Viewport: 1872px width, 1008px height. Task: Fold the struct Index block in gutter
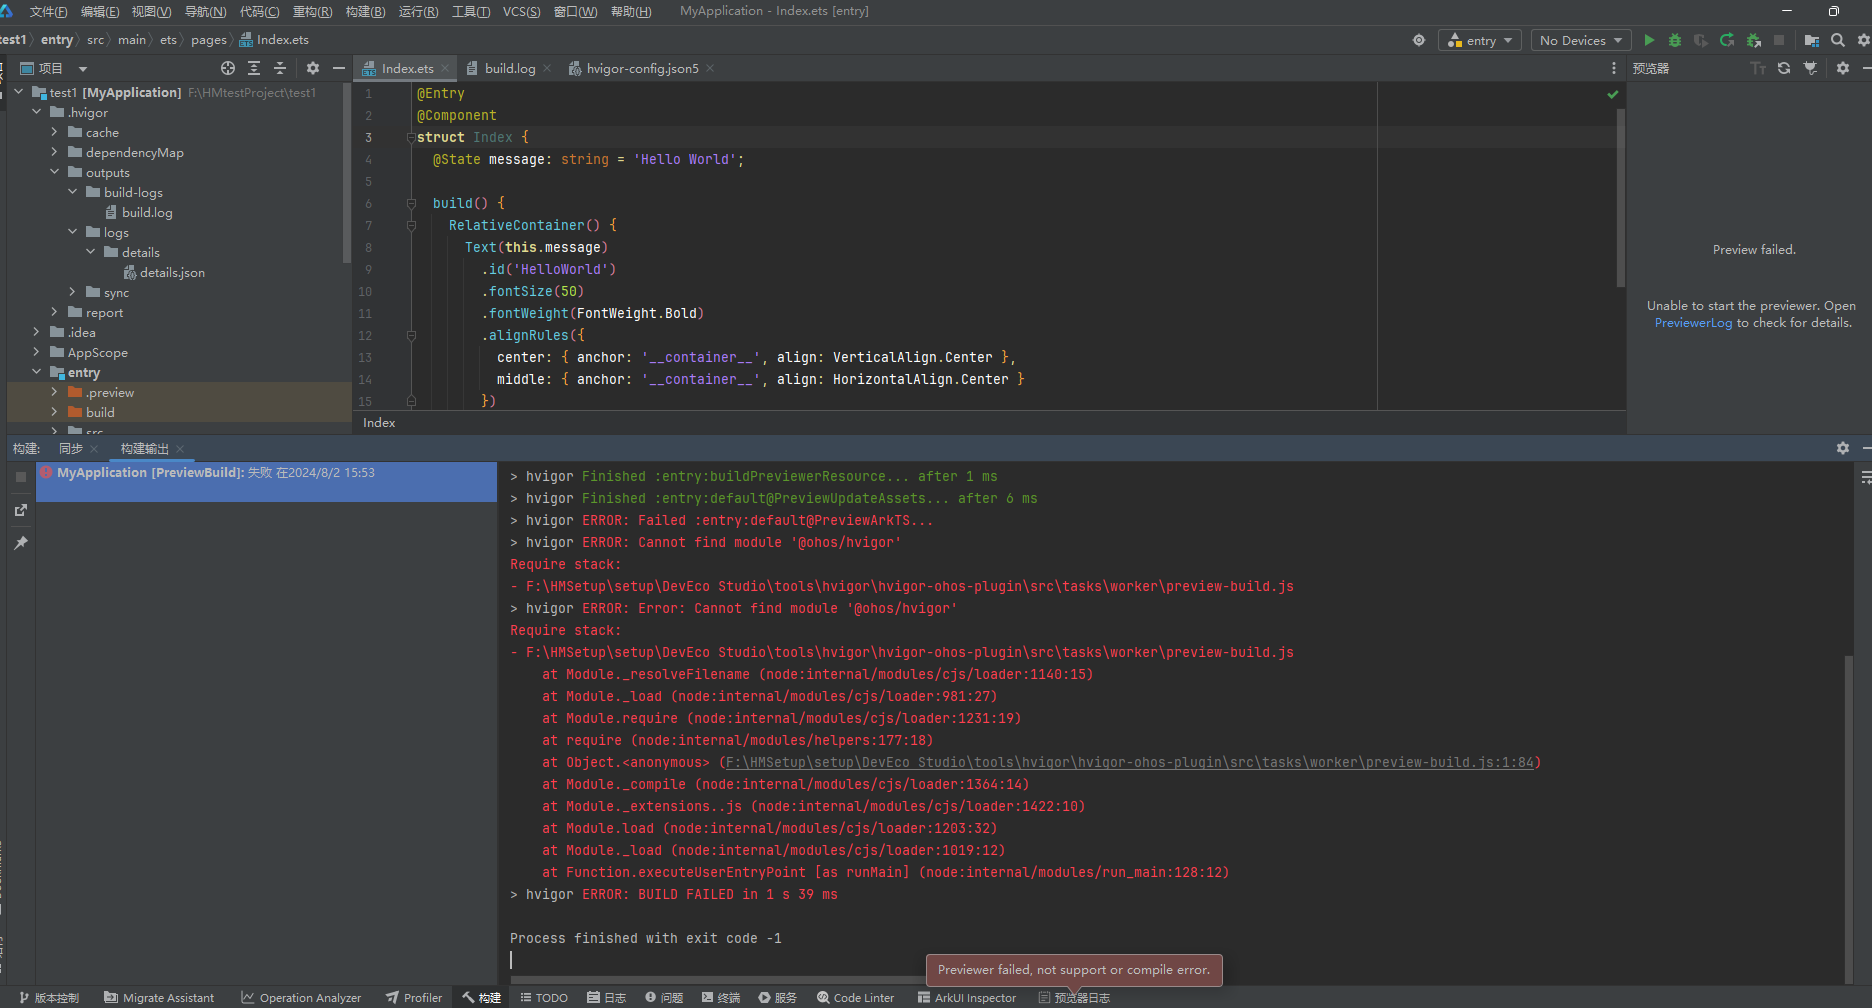click(411, 137)
